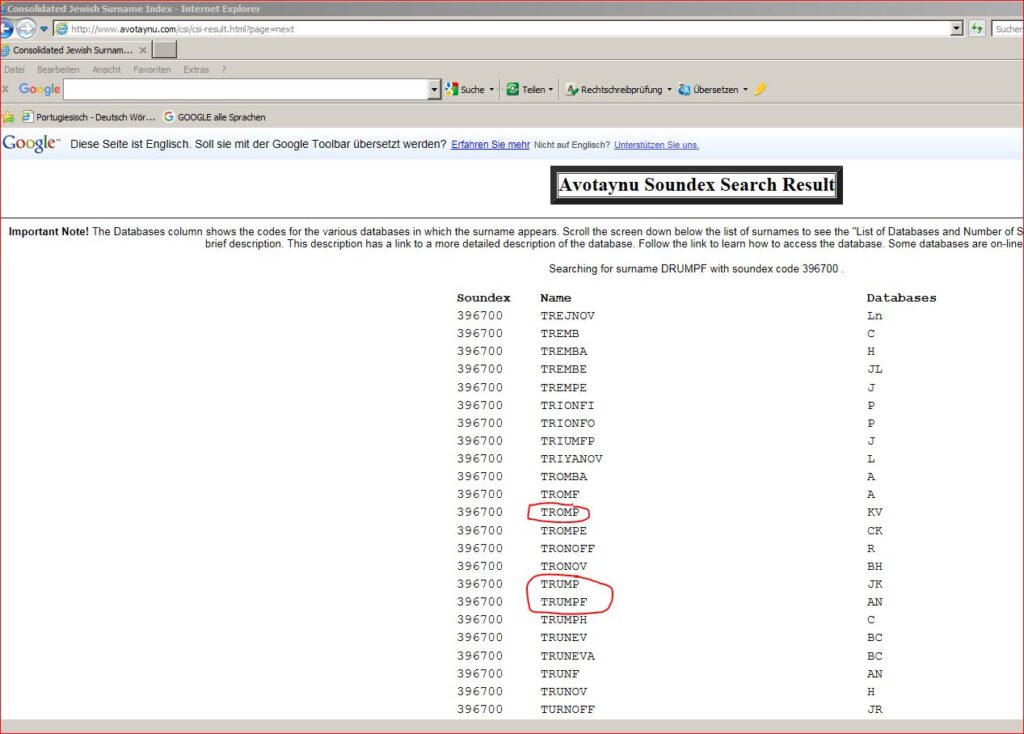The height and width of the screenshot is (734, 1024).
Task: Click the 'Erfahren Sie mehr' link
Action: tap(490, 145)
